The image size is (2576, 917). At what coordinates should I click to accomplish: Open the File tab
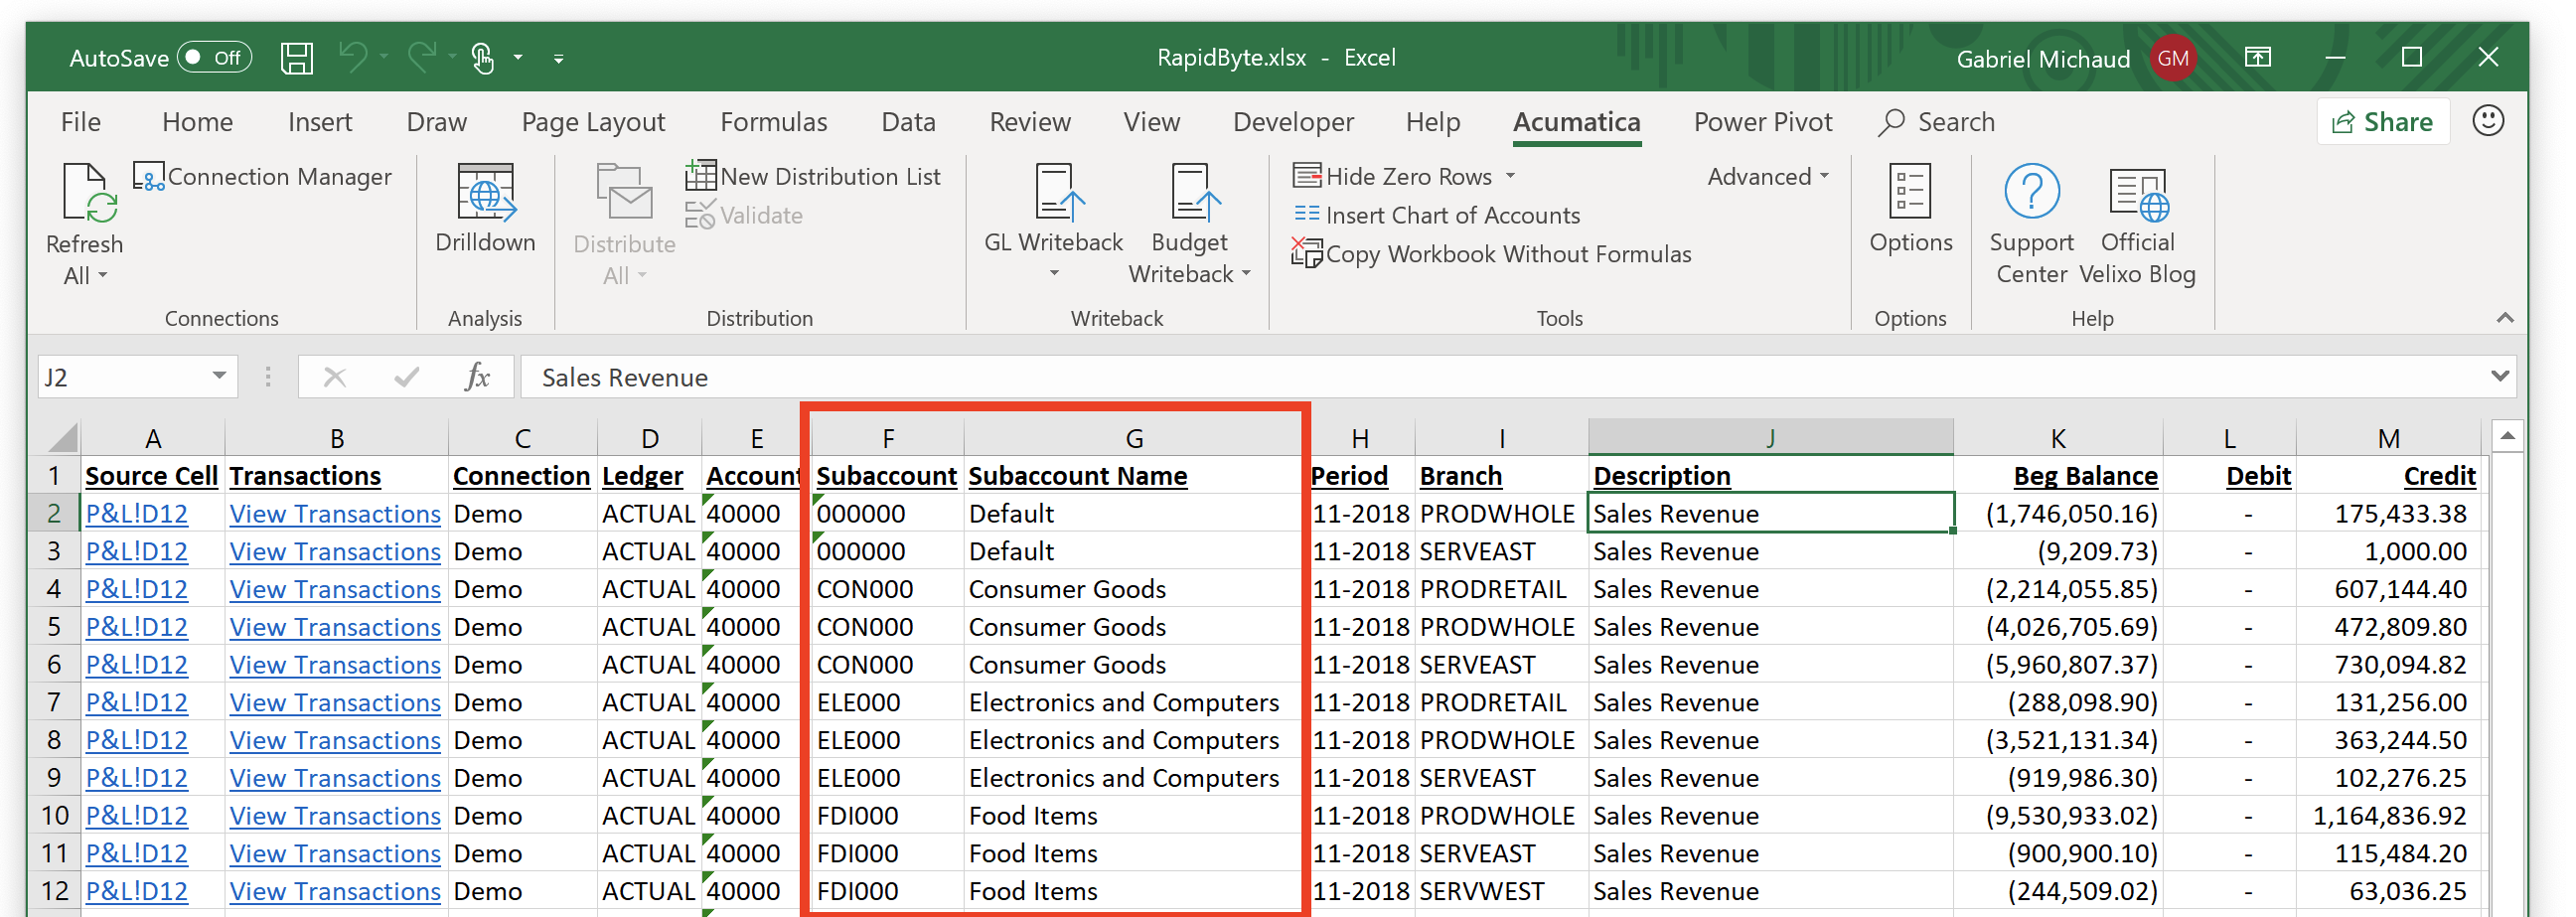click(81, 122)
